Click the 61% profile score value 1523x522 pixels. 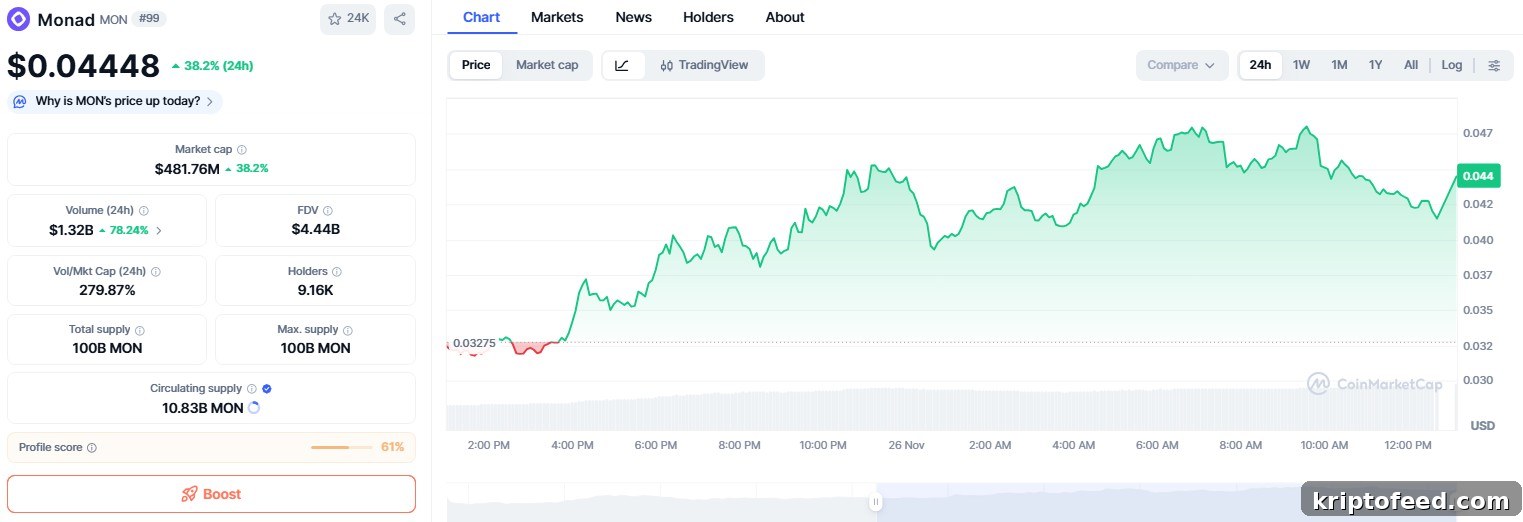pos(392,447)
